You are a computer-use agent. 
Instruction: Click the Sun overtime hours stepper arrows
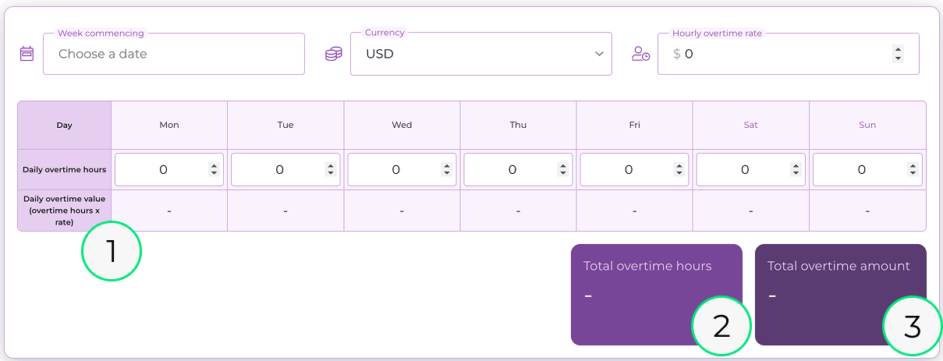912,170
